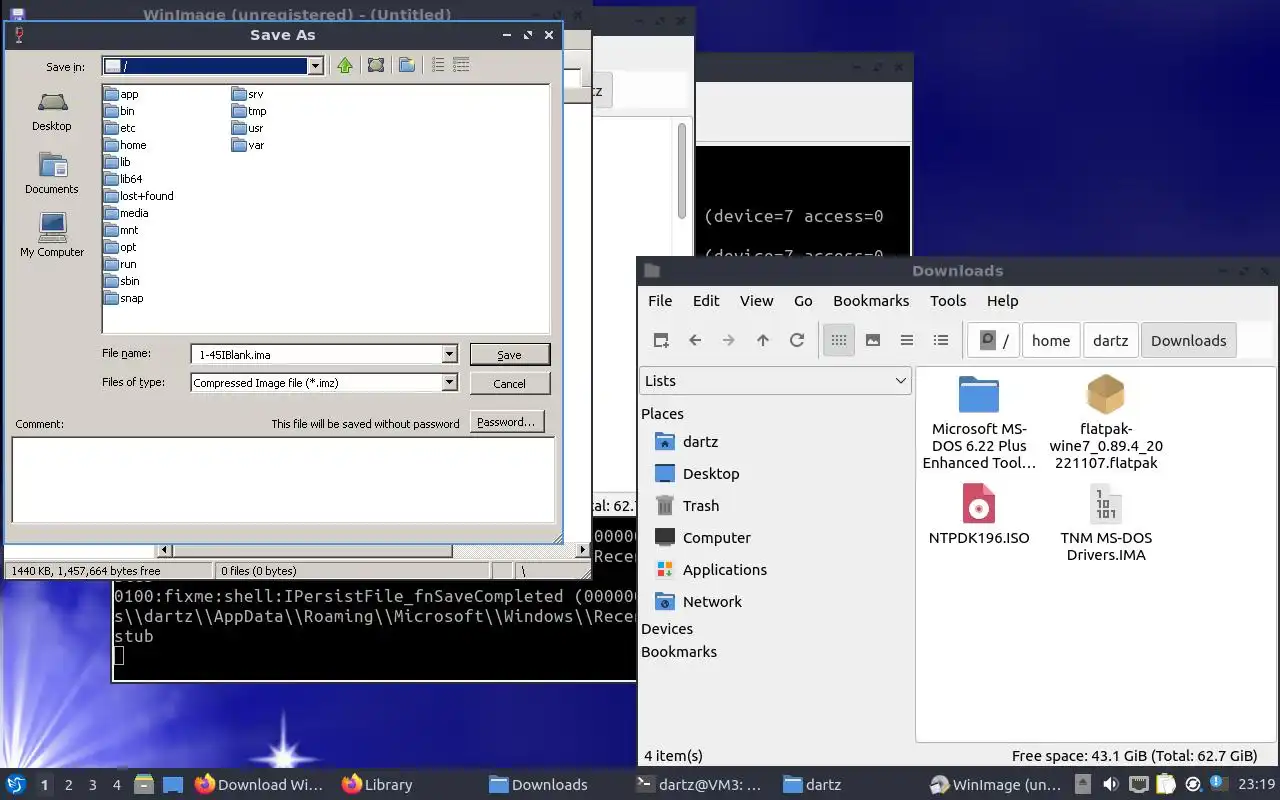The image size is (1280, 800).
Task: Open clipboard manager tray icon
Action: click(x=1165, y=784)
